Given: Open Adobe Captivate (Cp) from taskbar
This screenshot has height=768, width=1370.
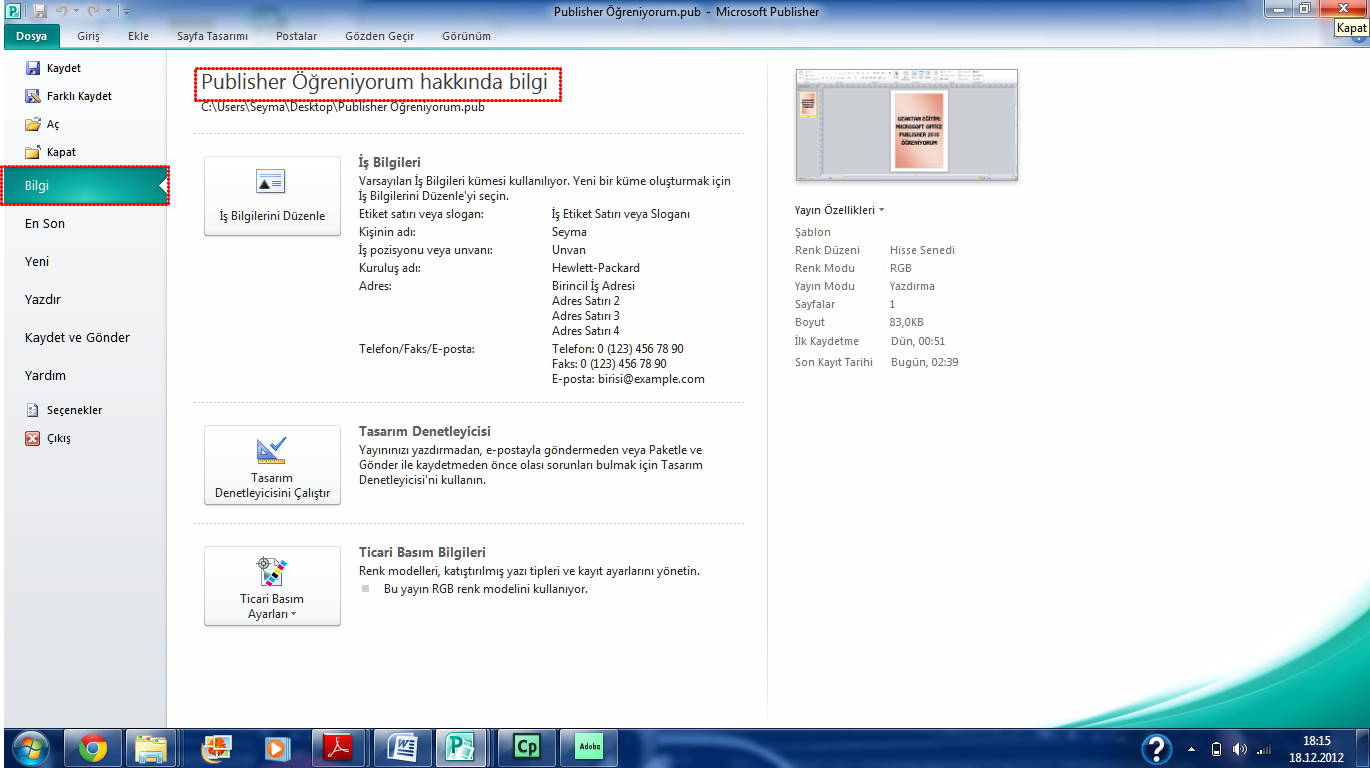Looking at the screenshot, I should (x=526, y=748).
